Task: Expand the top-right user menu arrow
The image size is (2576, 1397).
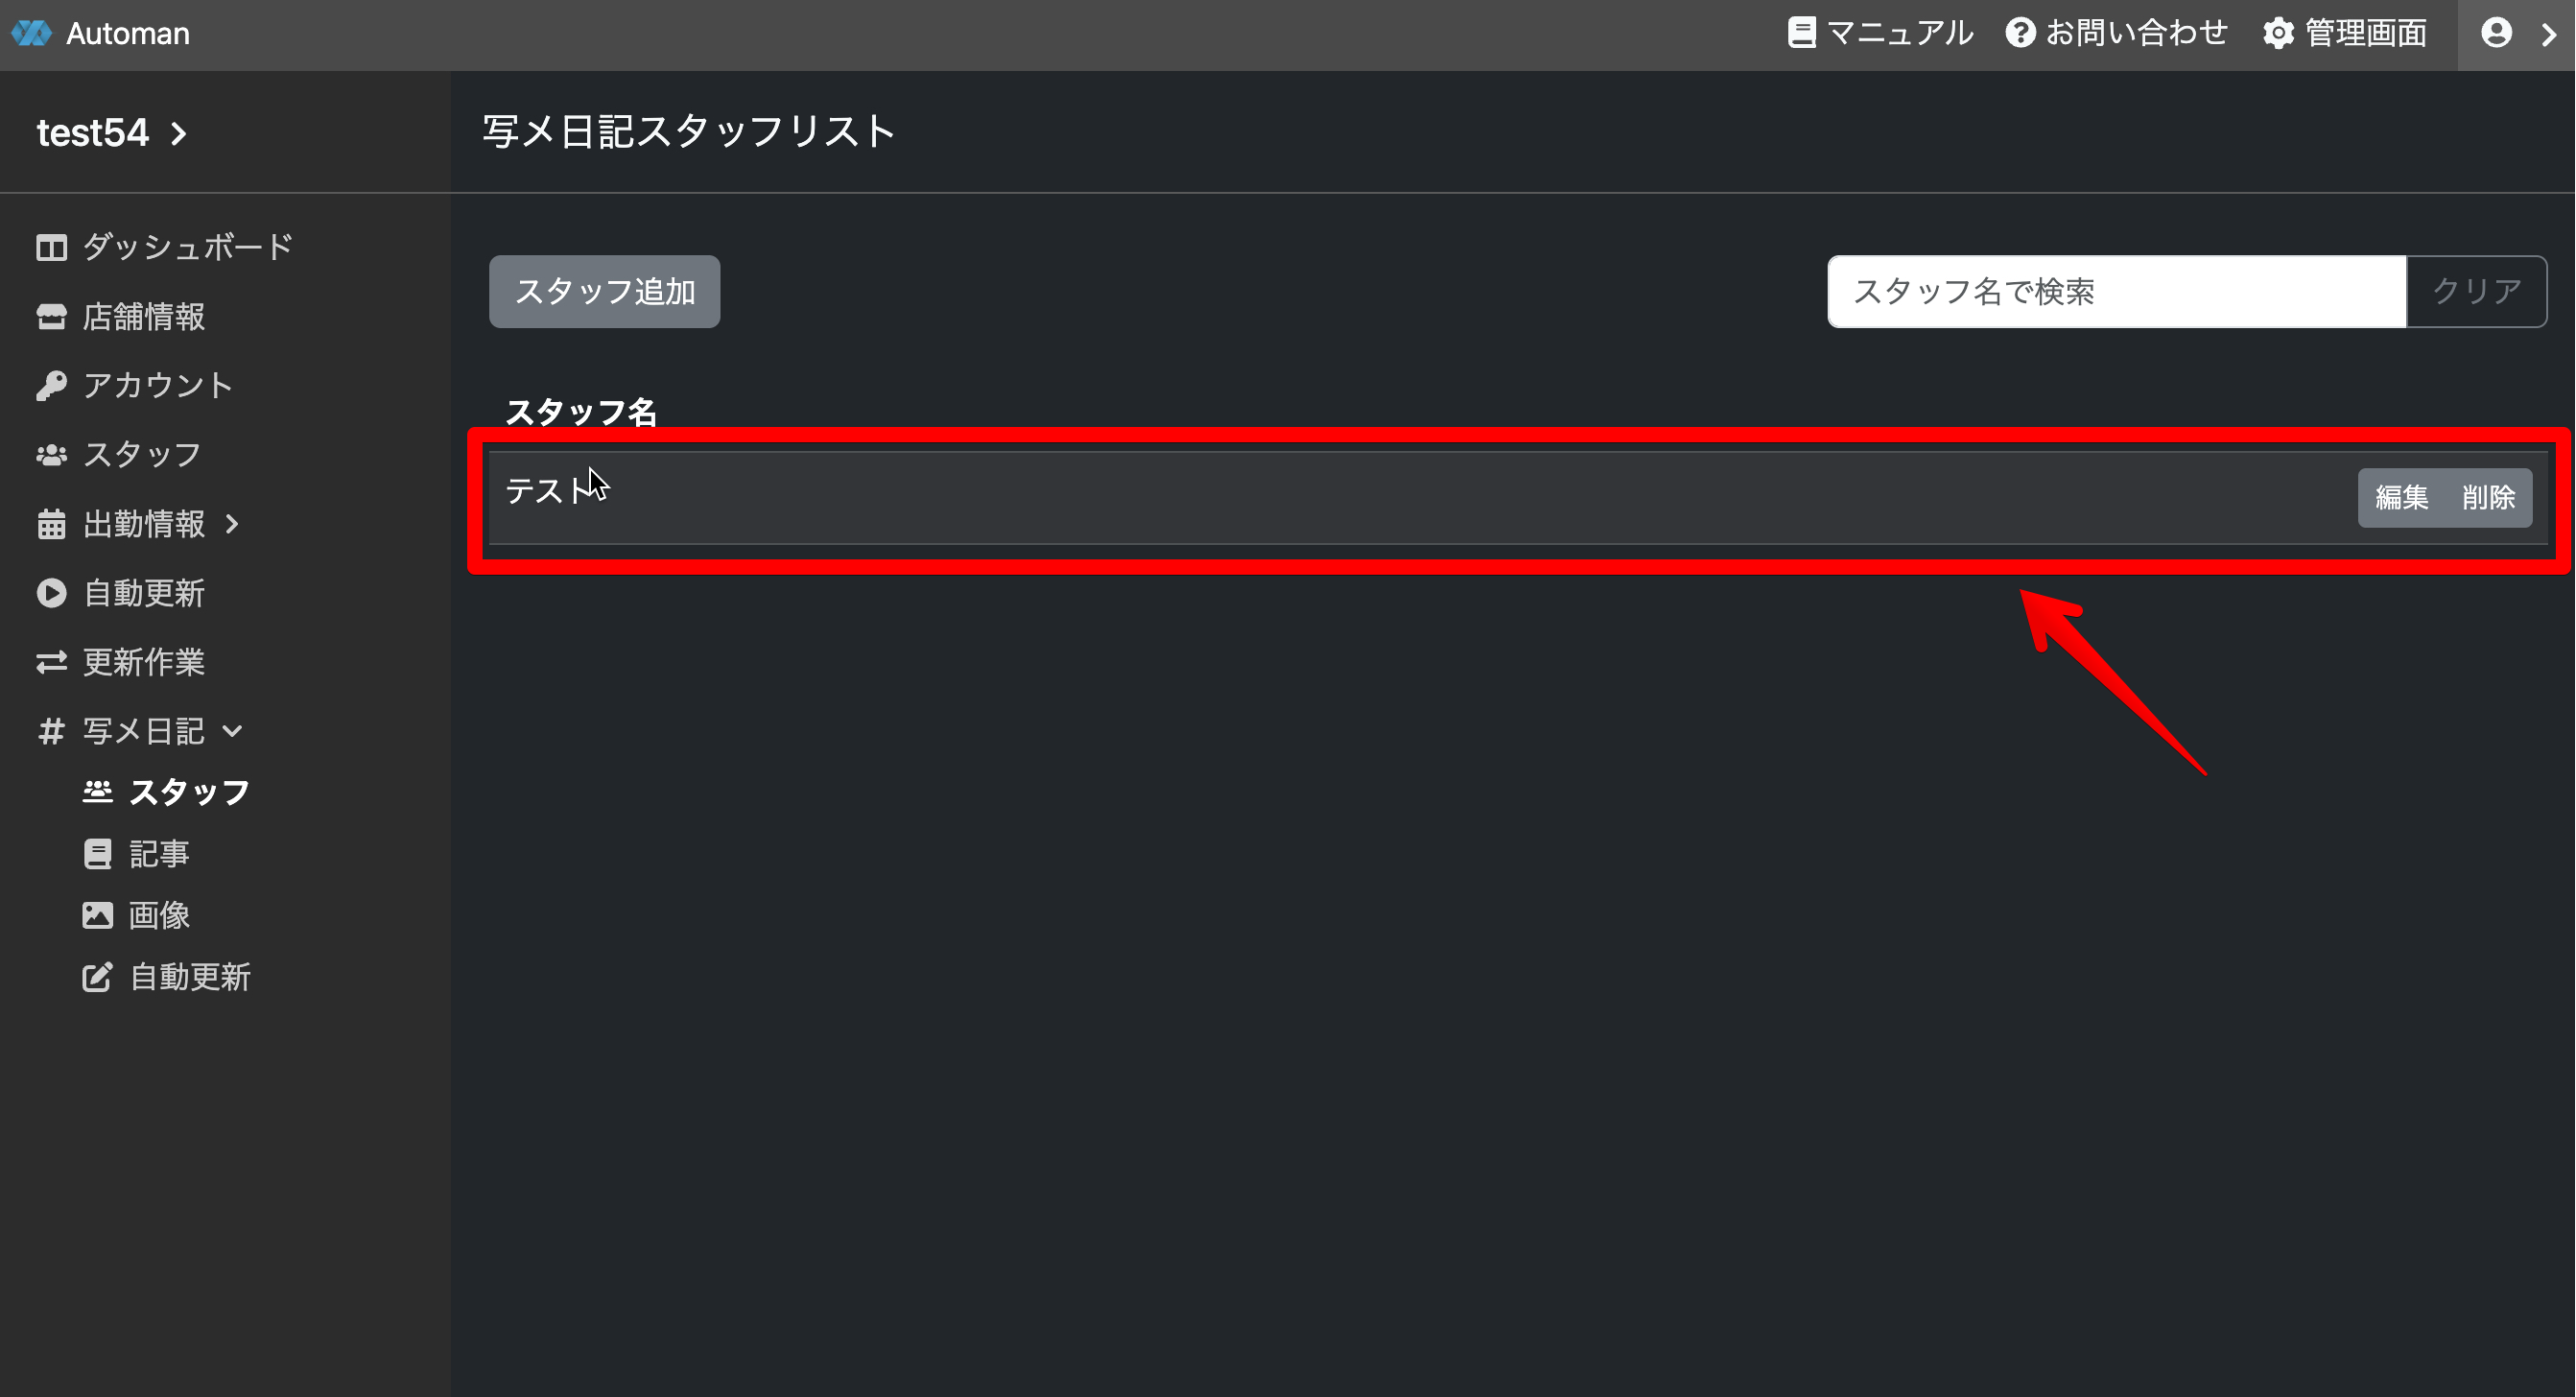Action: [2548, 34]
